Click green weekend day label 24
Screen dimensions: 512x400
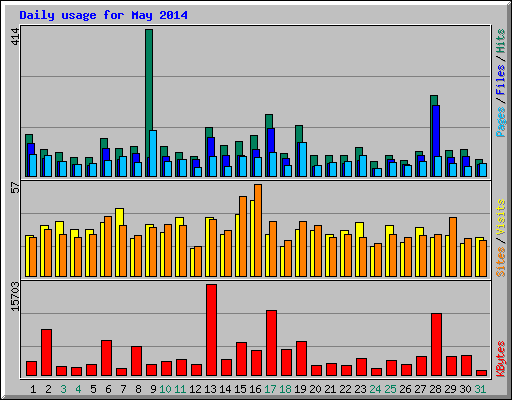(x=375, y=389)
